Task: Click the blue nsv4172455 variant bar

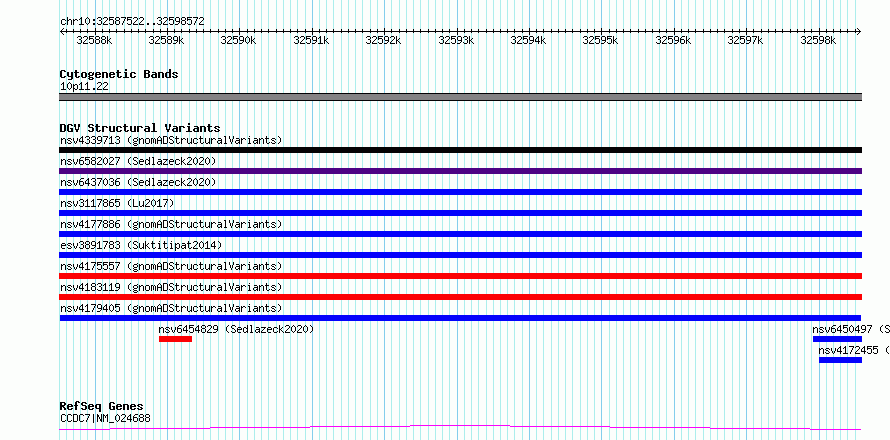Action: click(840, 360)
